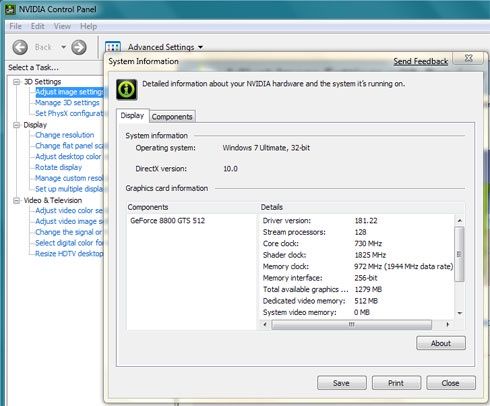Open the Back history dropdown arrow
The height and width of the screenshot is (406, 490).
point(63,47)
